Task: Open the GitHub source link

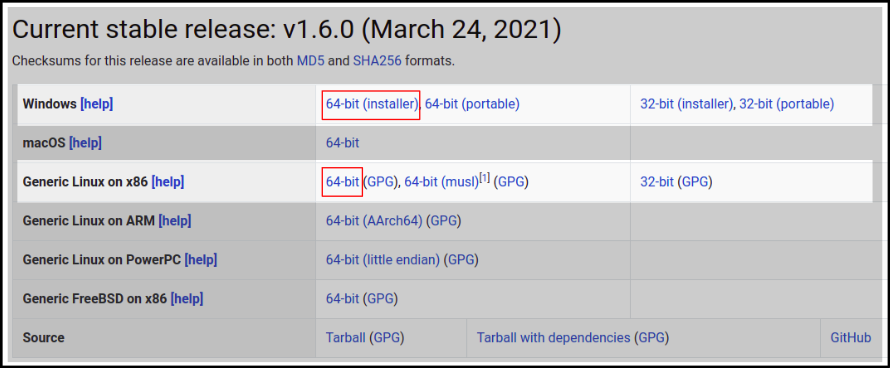Action: [851, 338]
